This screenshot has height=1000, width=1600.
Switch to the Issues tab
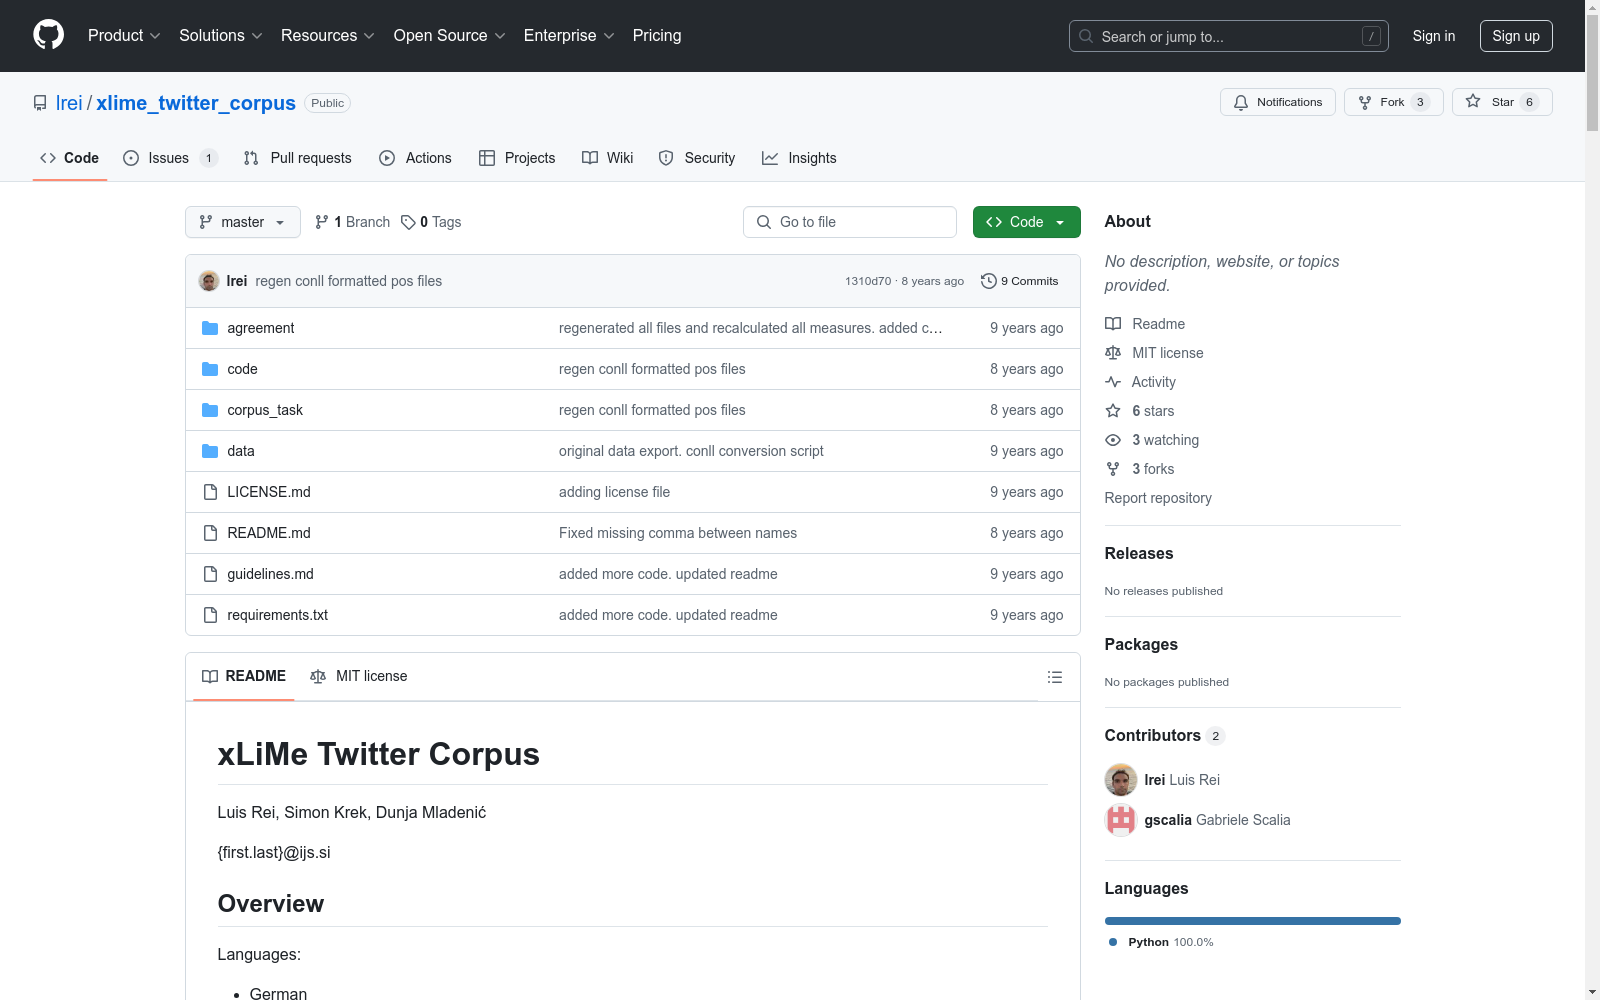point(170,158)
